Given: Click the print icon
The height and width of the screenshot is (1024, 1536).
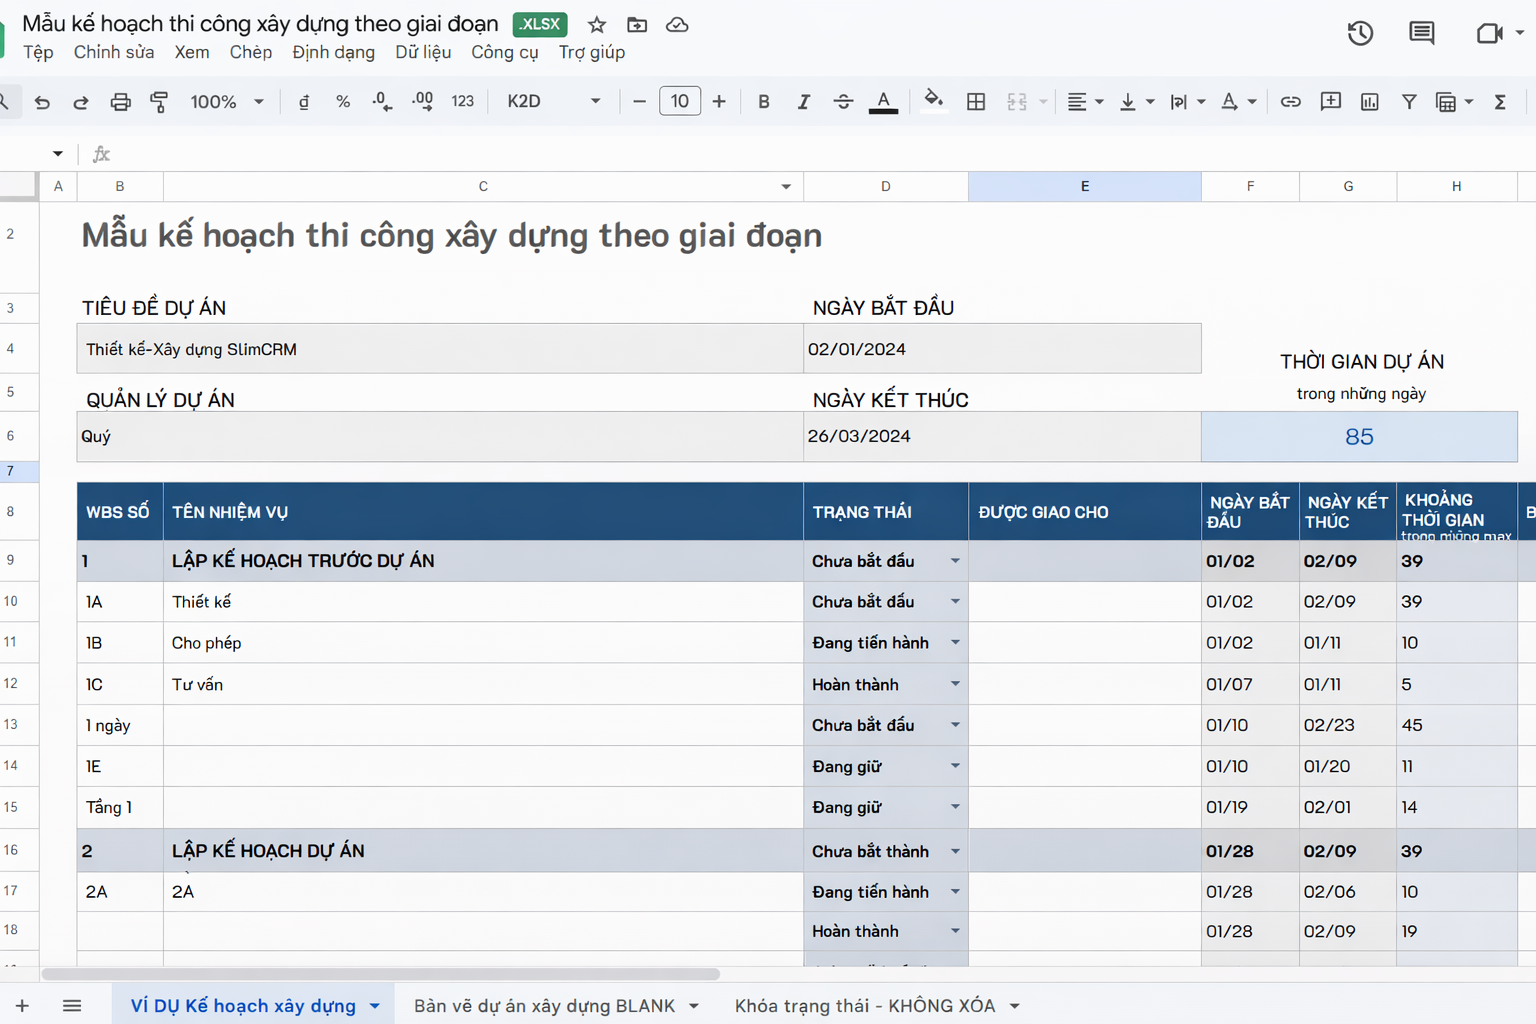Looking at the screenshot, I should tap(120, 102).
